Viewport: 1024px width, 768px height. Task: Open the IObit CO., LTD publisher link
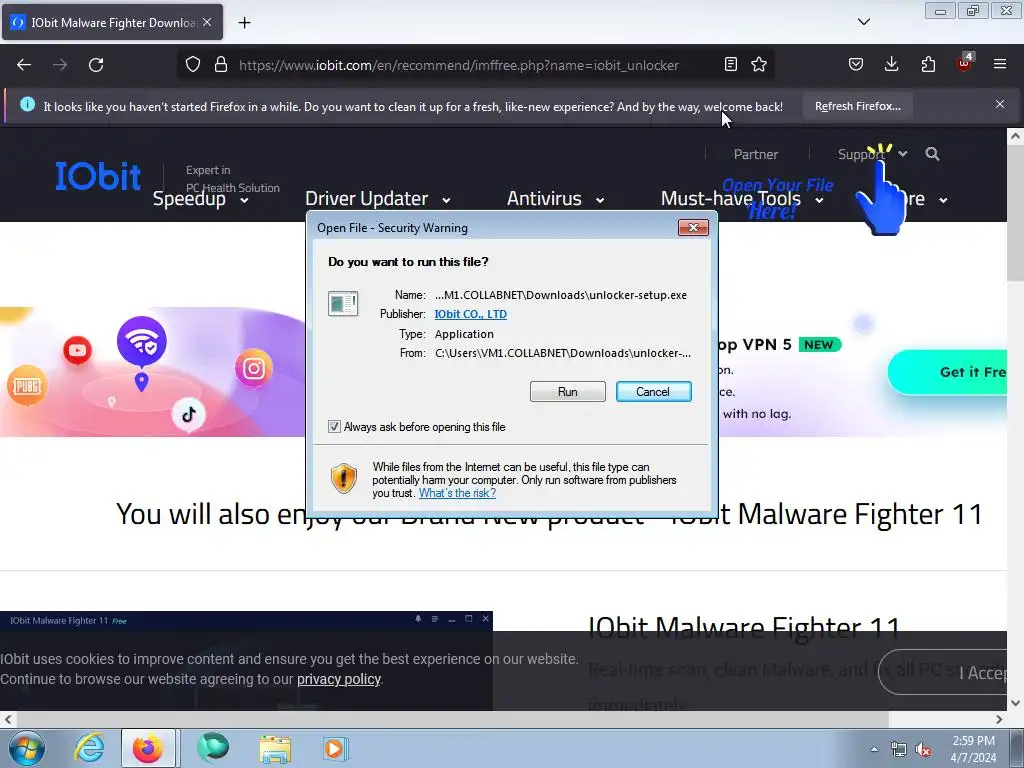click(470, 314)
